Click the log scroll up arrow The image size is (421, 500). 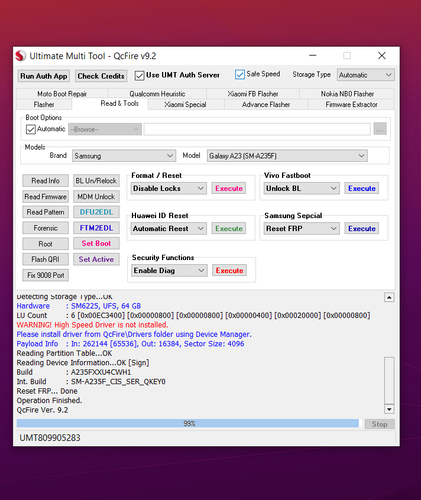pyautogui.click(x=389, y=297)
